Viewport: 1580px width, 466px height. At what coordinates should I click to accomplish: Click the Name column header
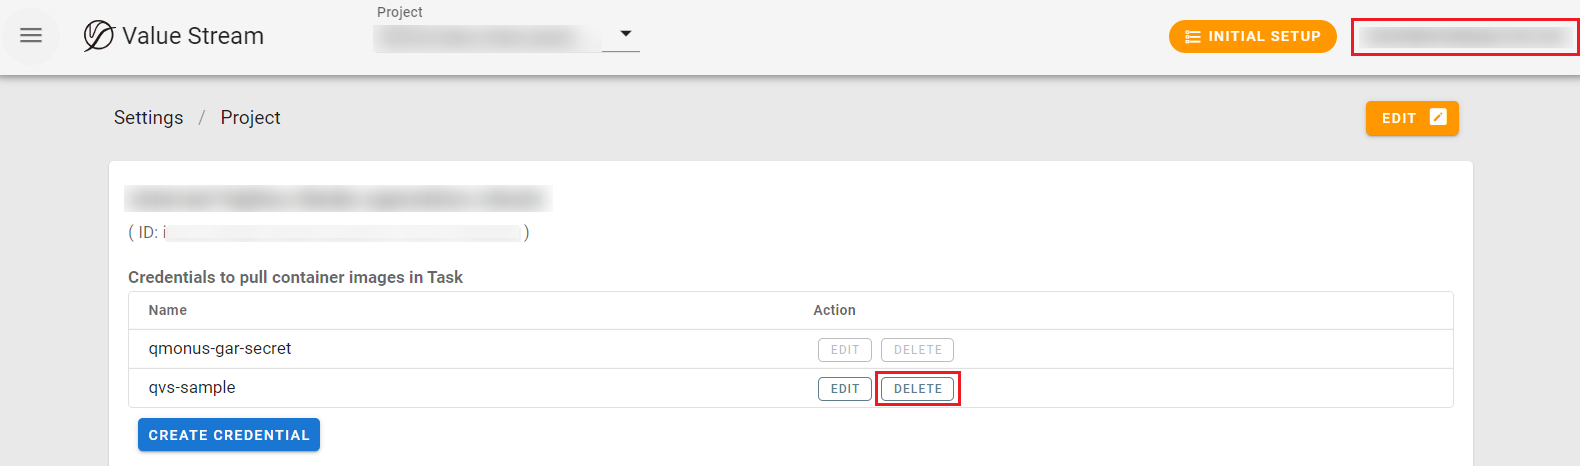click(168, 311)
